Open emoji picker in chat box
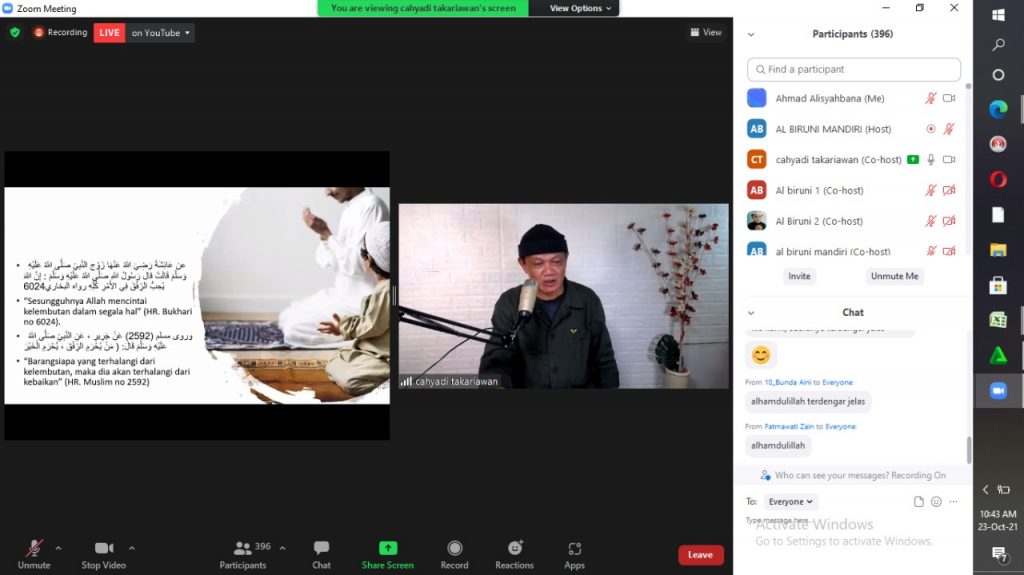 [x=936, y=501]
